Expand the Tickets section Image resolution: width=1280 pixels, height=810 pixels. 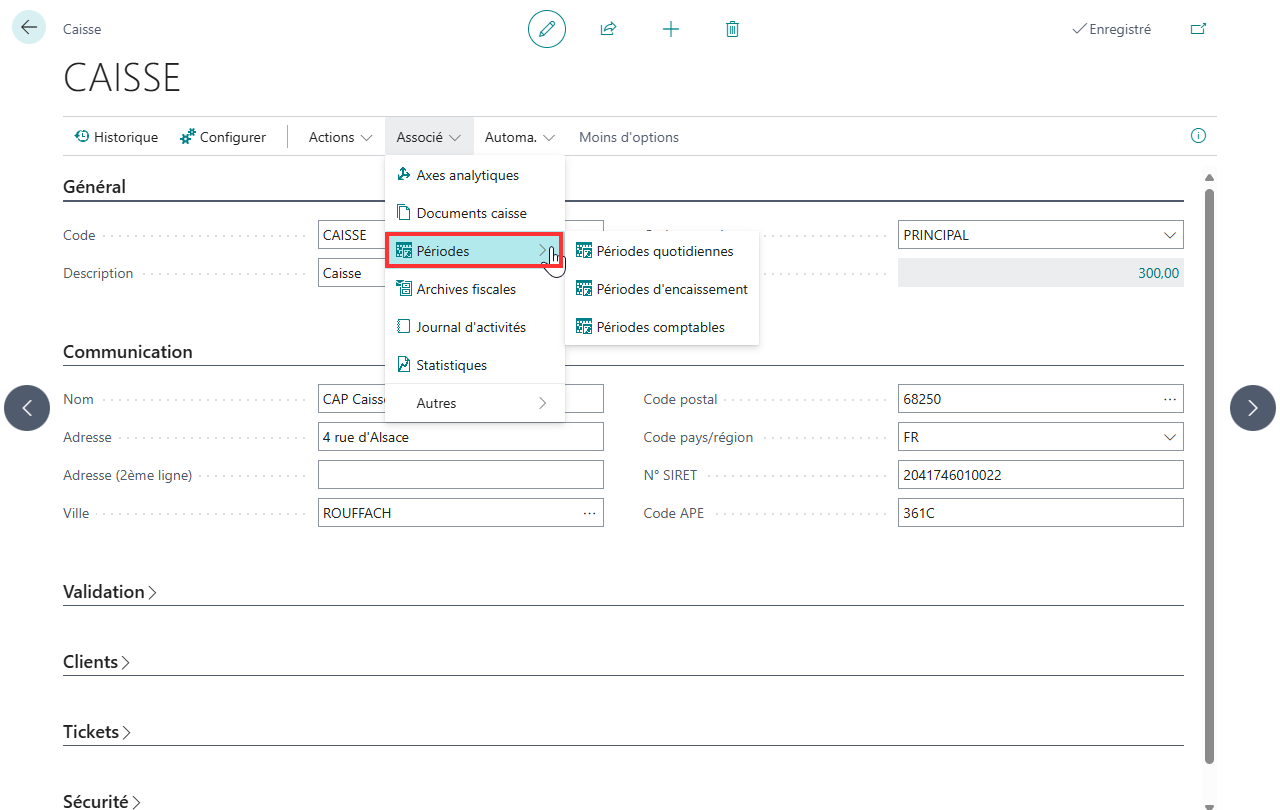tap(97, 732)
